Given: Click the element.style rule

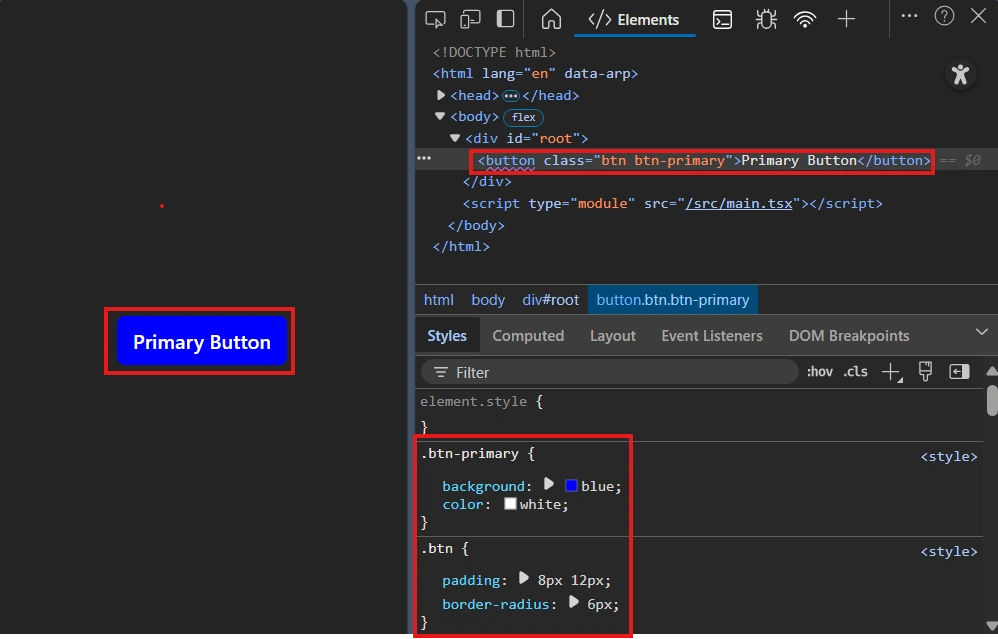Looking at the screenshot, I should [x=474, y=402].
